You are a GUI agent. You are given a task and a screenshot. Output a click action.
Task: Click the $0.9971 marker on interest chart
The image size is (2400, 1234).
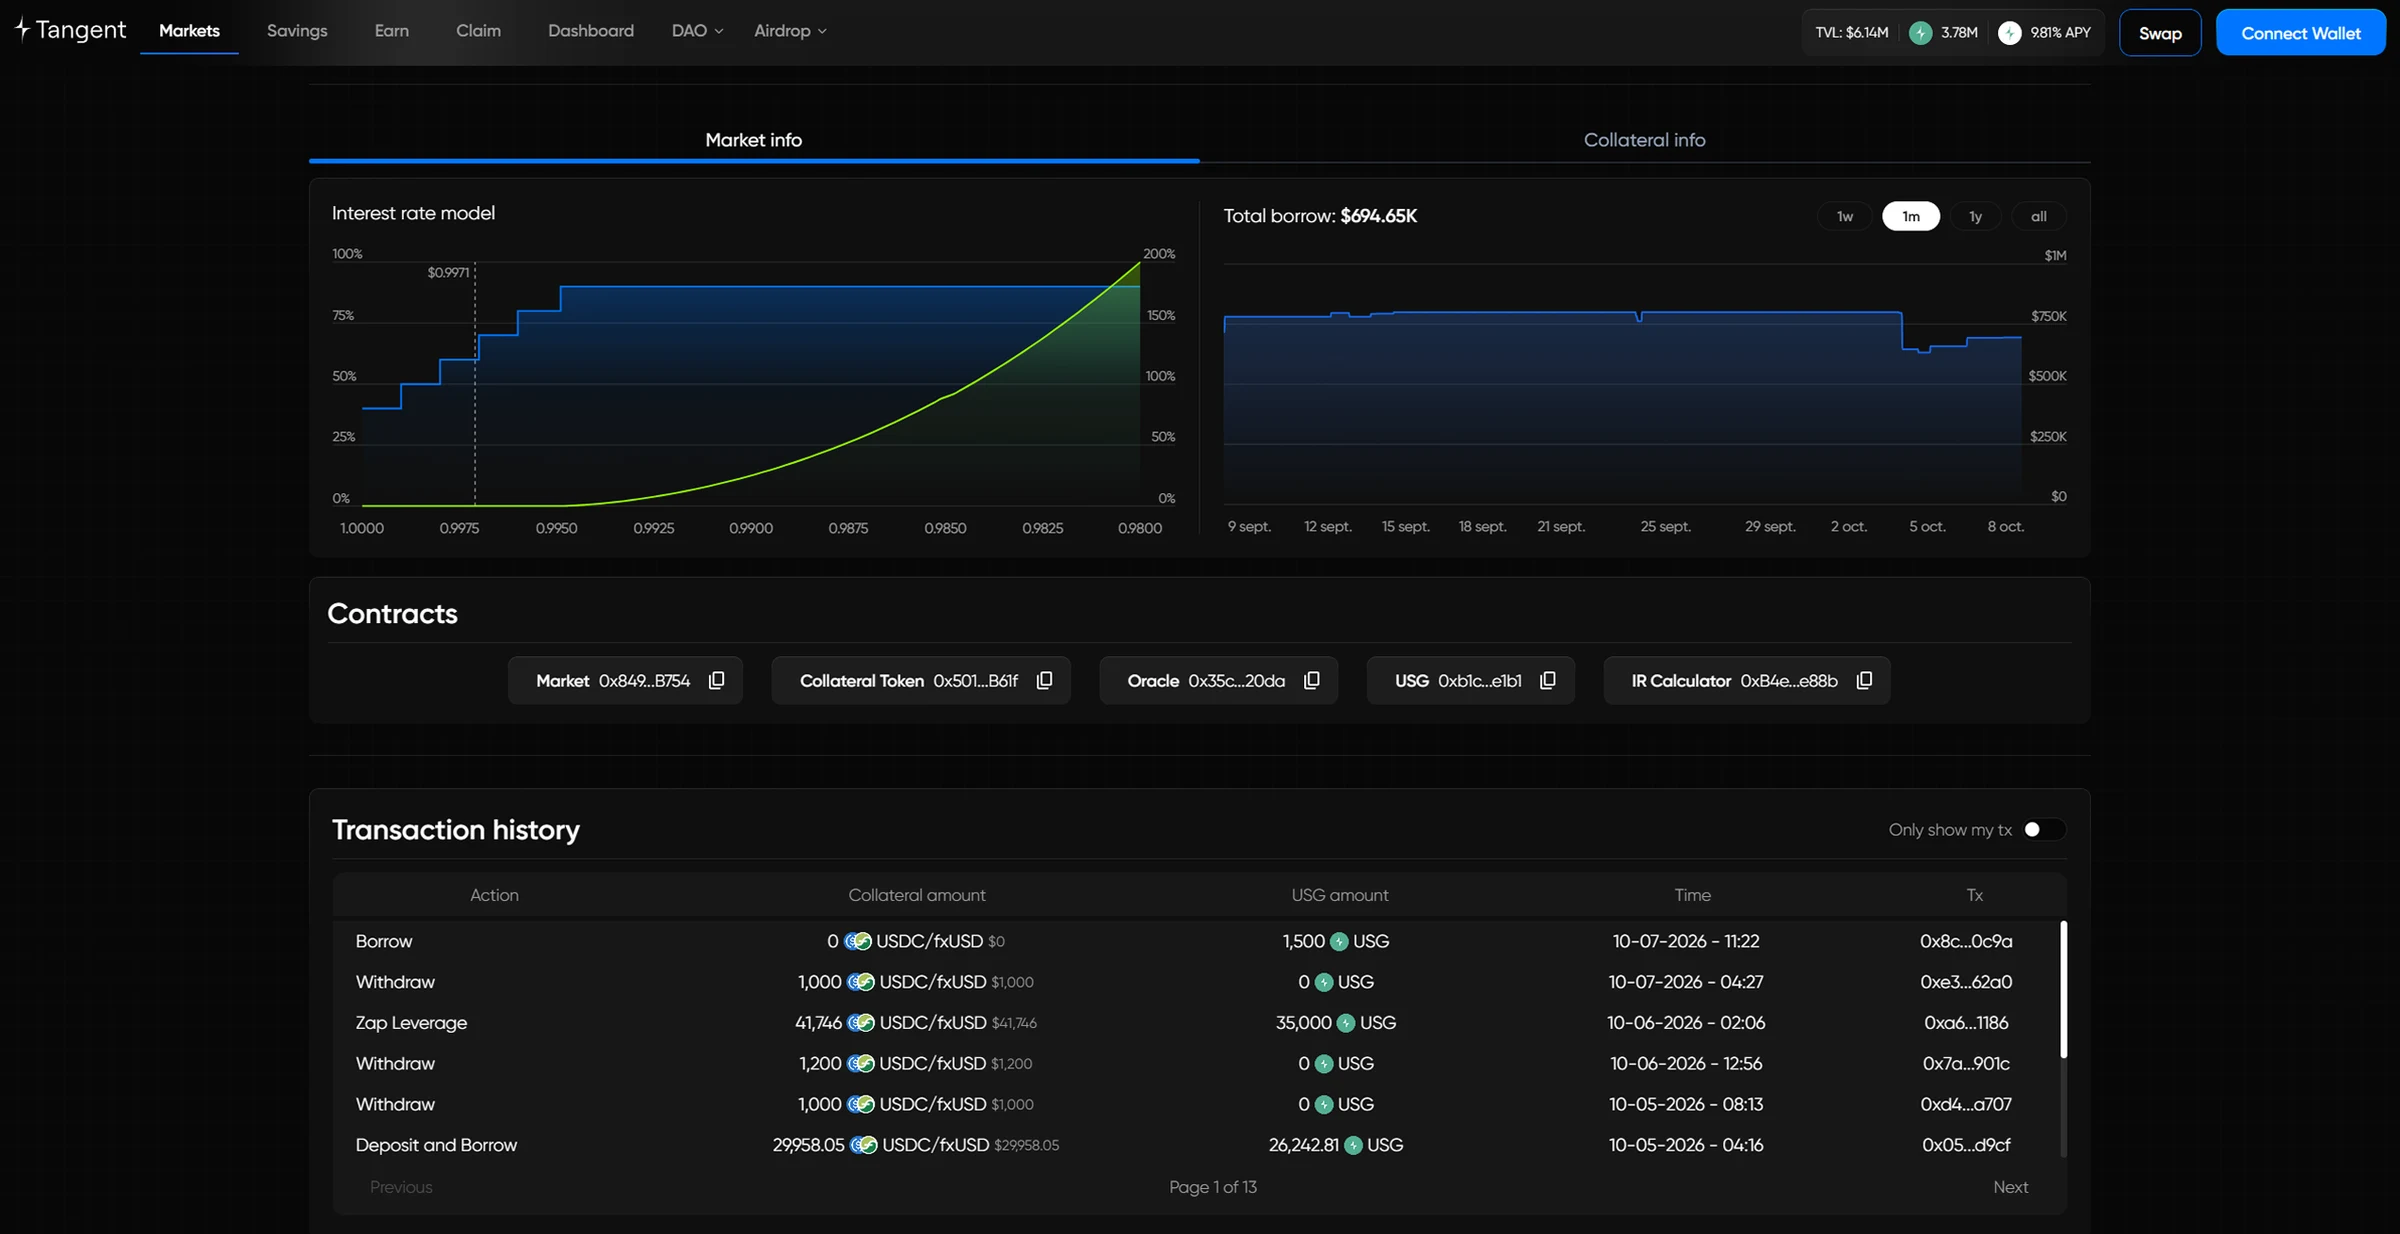click(x=448, y=272)
